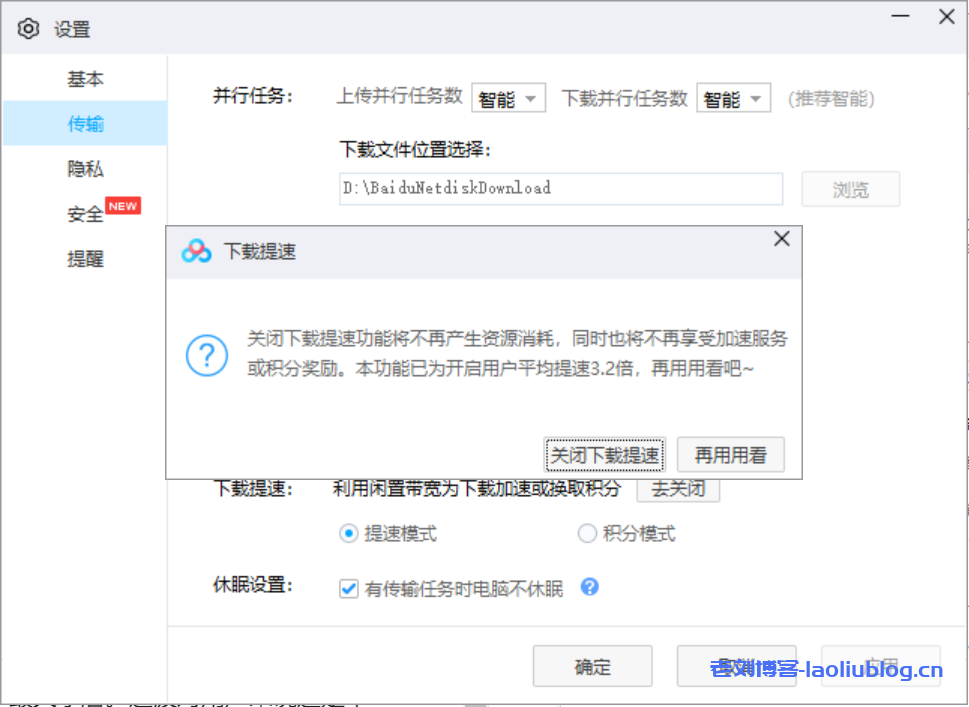Toggle 有传输任务时电脑不休眠 checkbox
Viewport: 969px width, 707px height.
[349, 589]
